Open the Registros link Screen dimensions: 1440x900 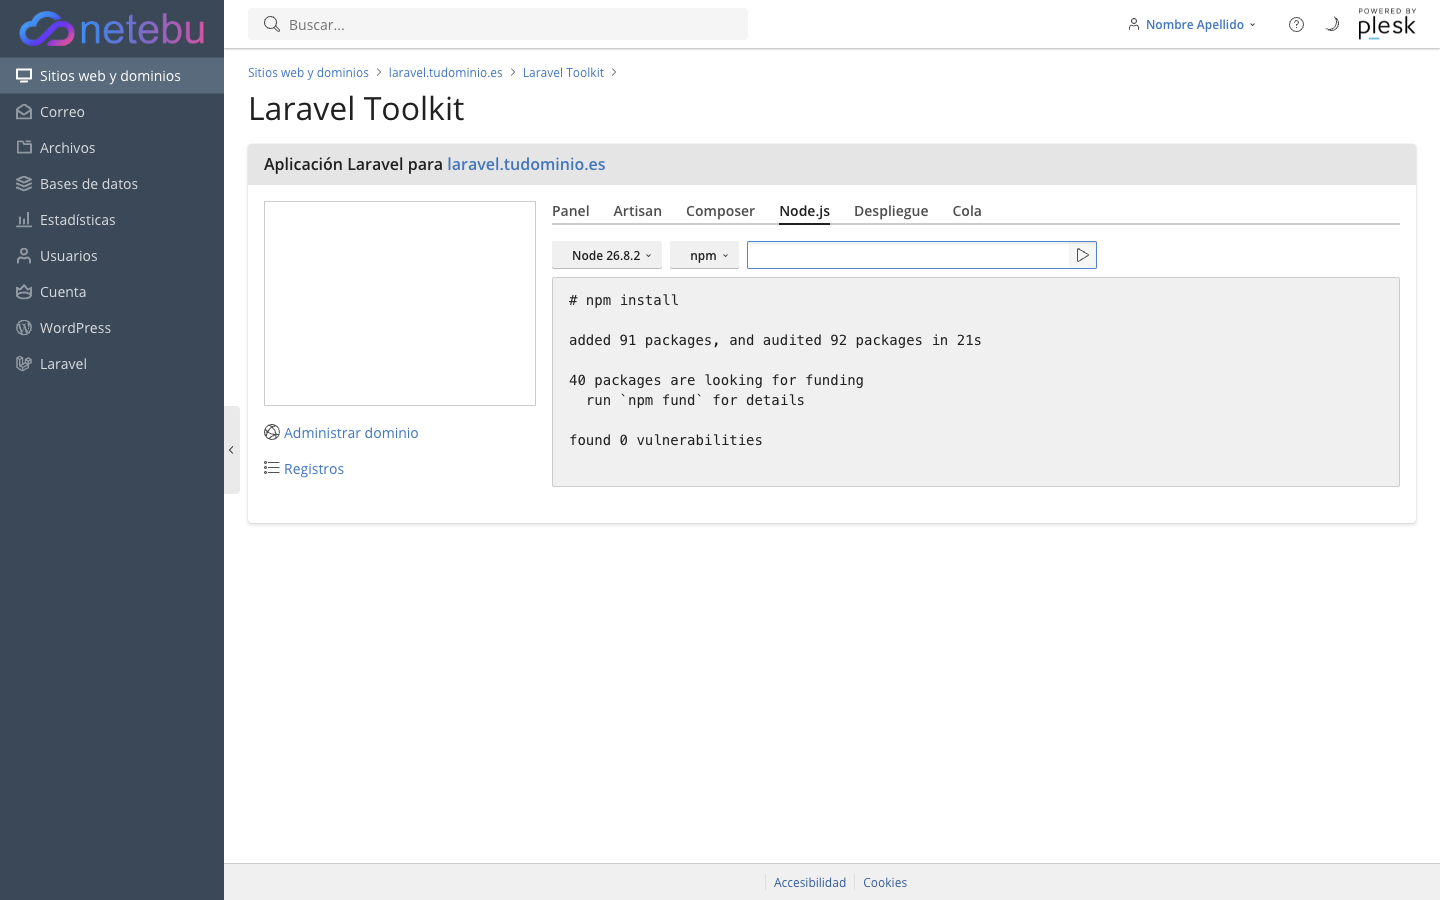[x=314, y=469]
